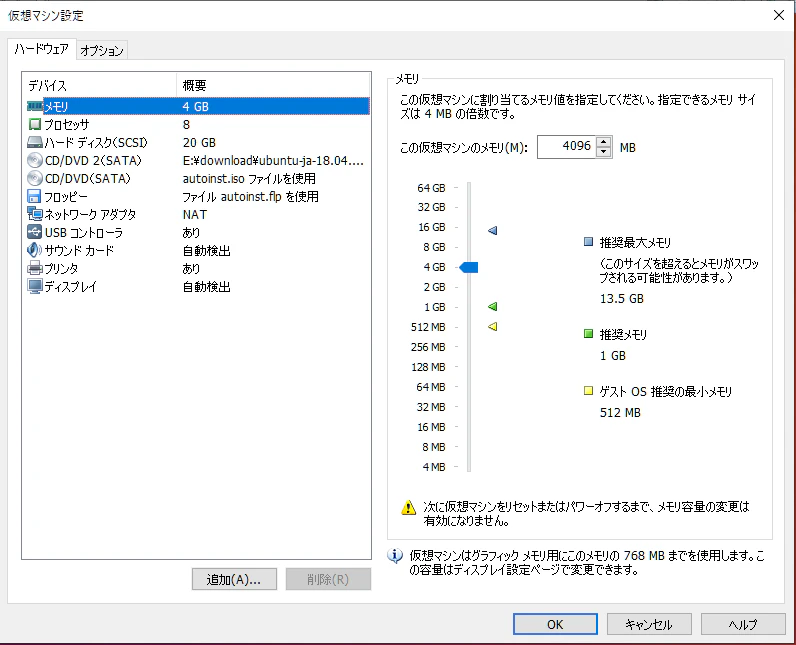The width and height of the screenshot is (796, 645).
Task: Click the blue 推奨最大メモリ legend square
Action: click(x=588, y=242)
